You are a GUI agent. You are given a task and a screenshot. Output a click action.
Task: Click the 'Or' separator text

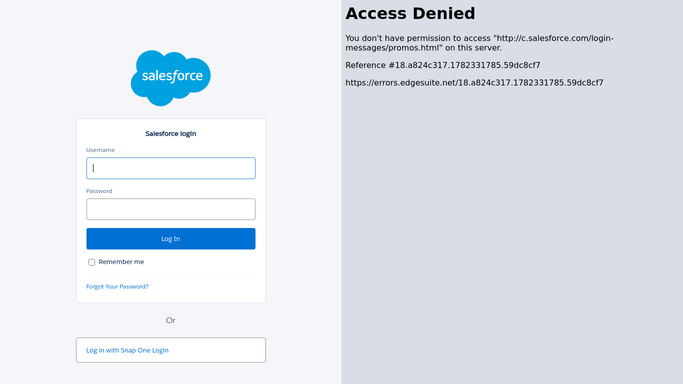170,320
